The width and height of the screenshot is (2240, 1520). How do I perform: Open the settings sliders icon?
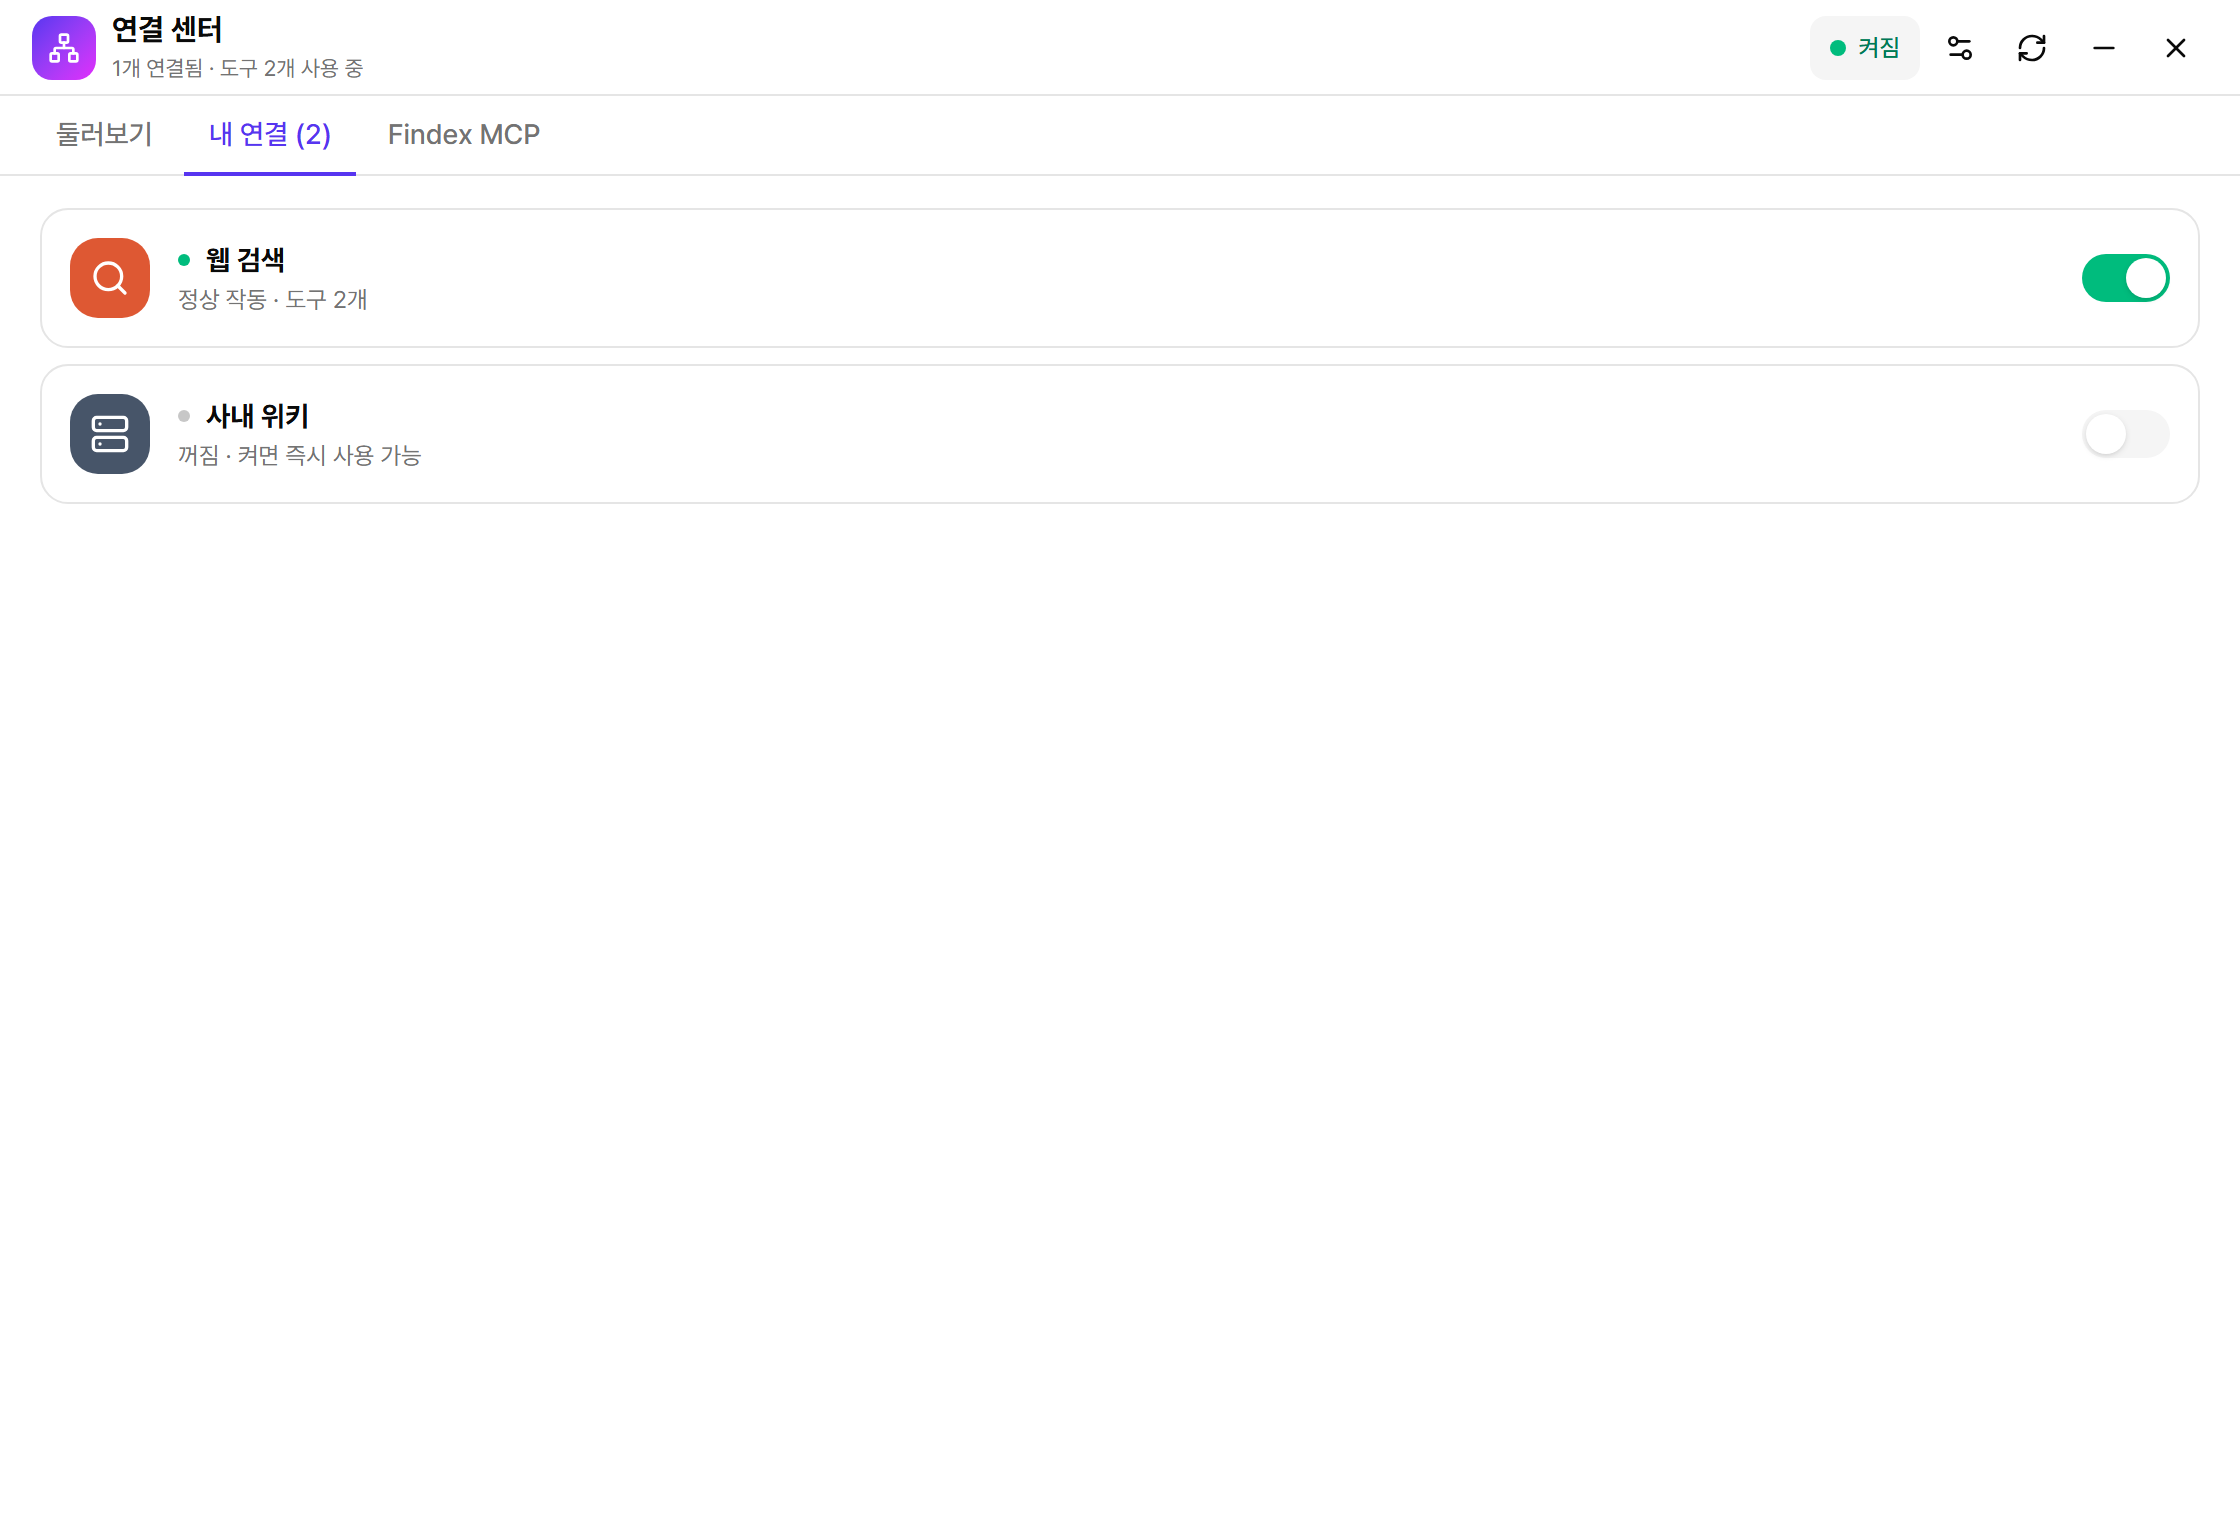click(1960, 48)
